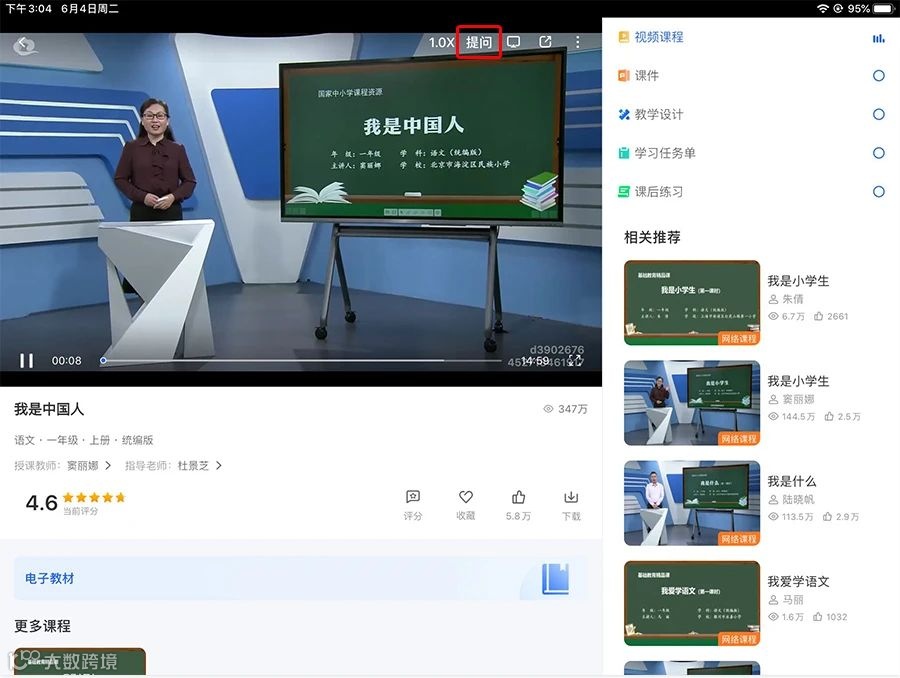Tap the 教学设计 blue tools icon
Image resolution: width=900 pixels, height=678 pixels.
(623, 114)
